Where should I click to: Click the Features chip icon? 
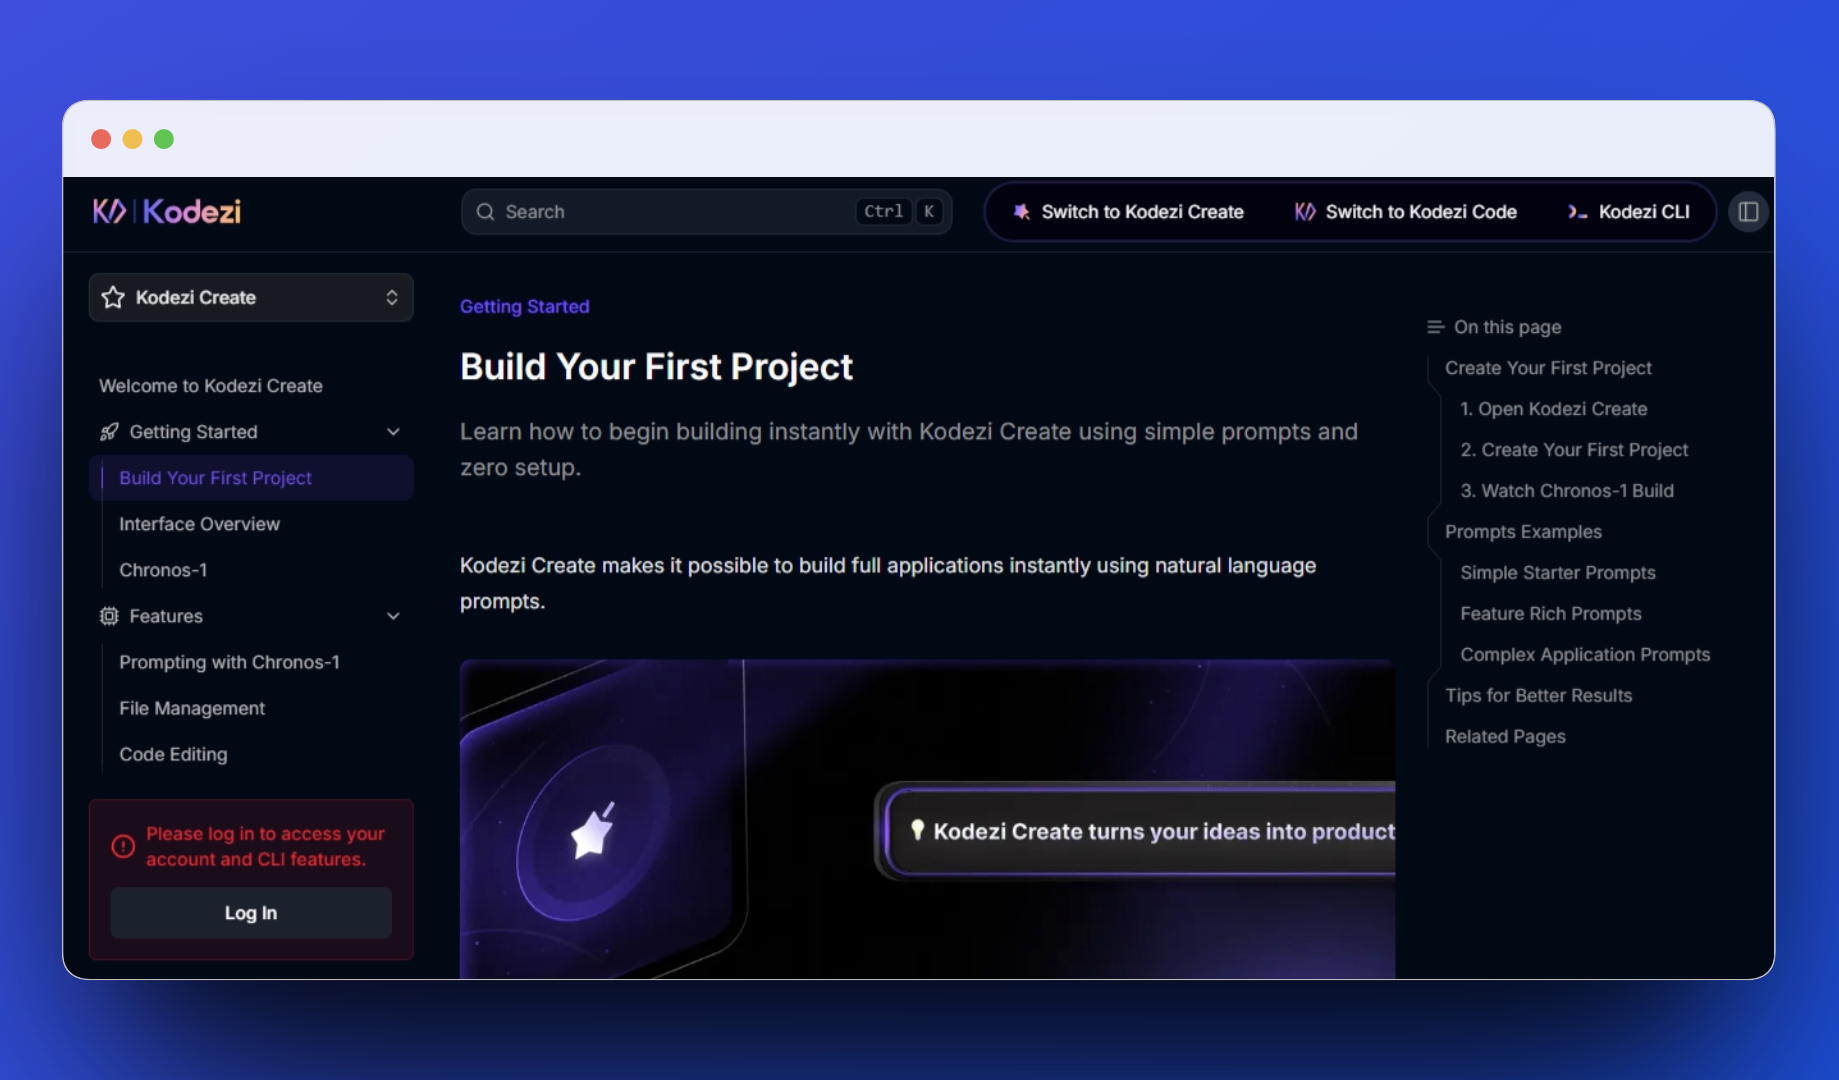(109, 616)
